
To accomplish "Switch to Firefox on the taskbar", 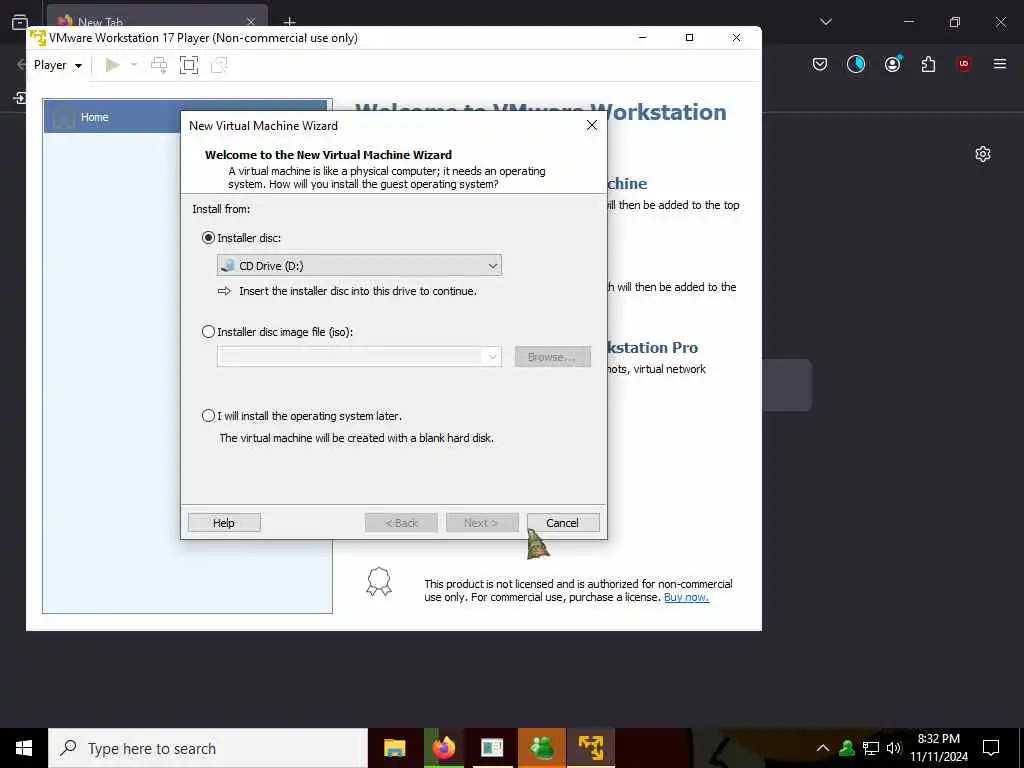I will (443, 748).
